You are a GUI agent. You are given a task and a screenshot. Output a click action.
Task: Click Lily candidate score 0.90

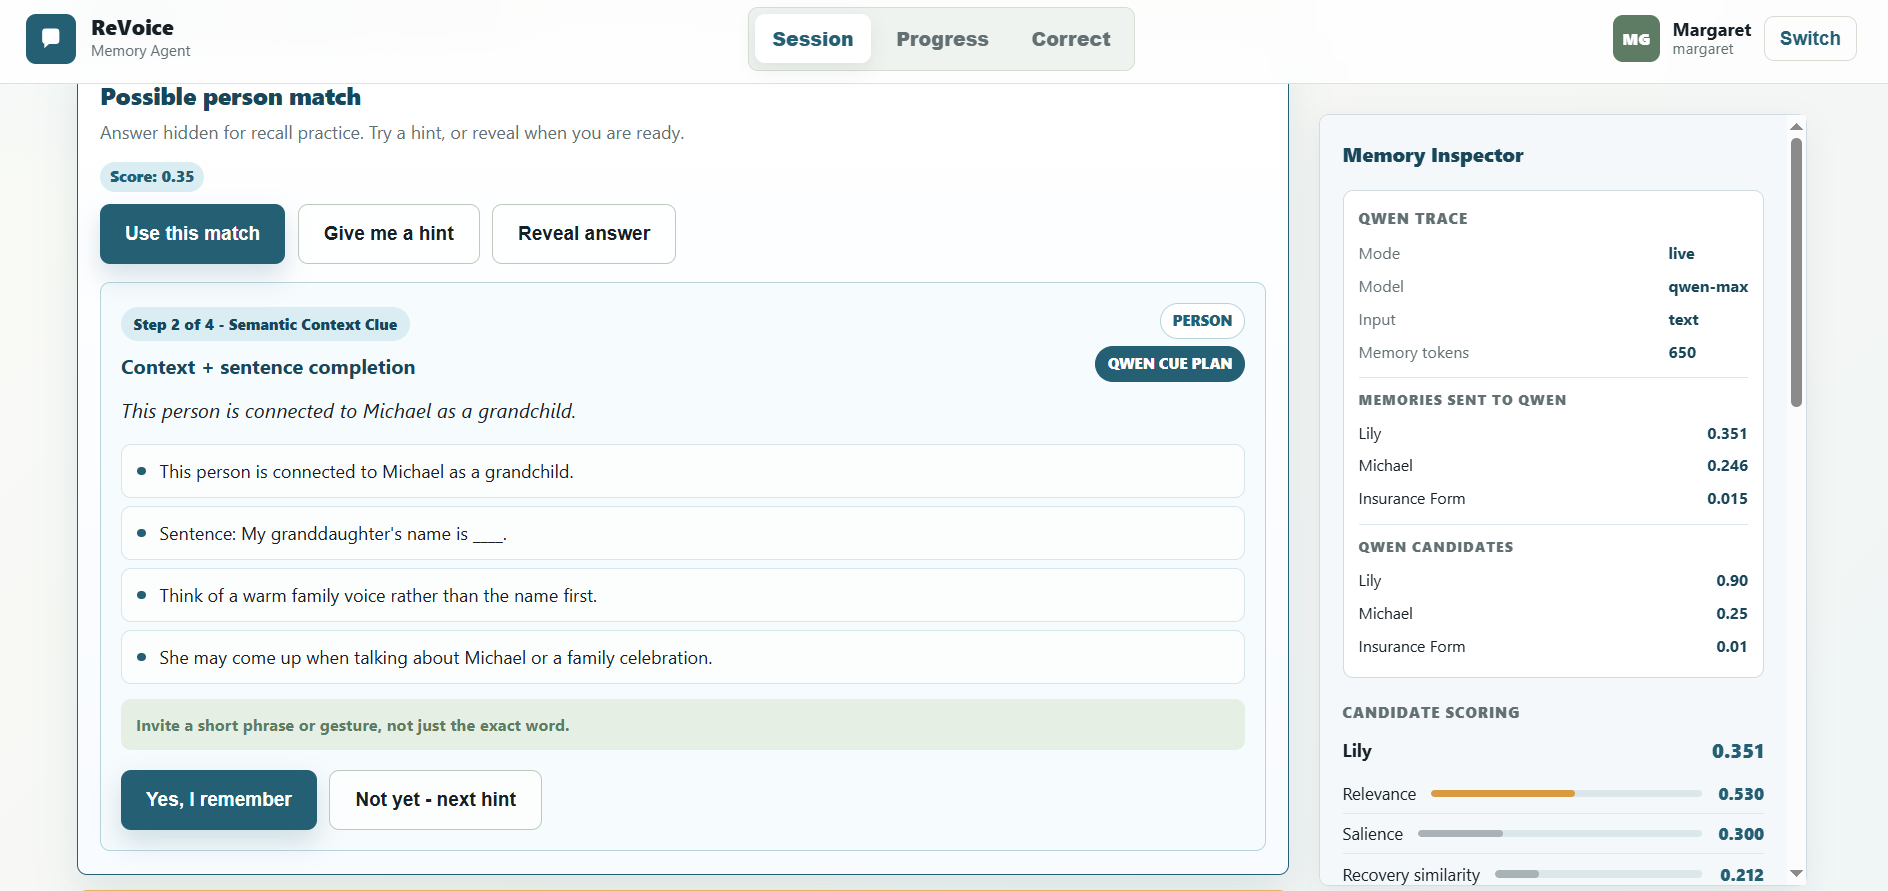click(1732, 581)
